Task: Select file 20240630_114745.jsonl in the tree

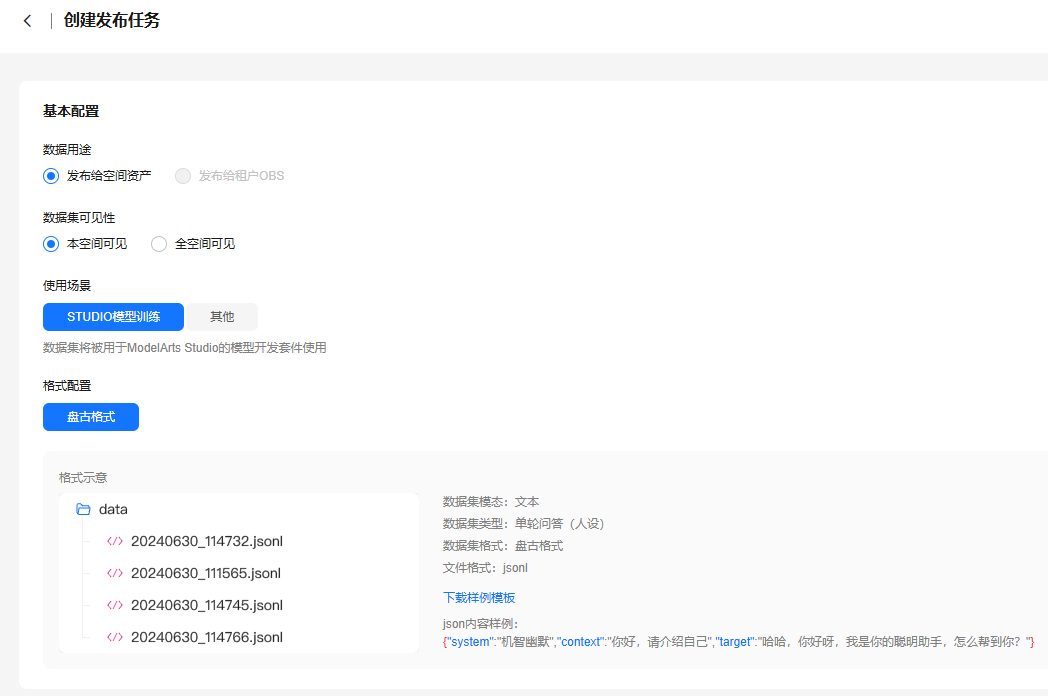Action: coord(207,605)
